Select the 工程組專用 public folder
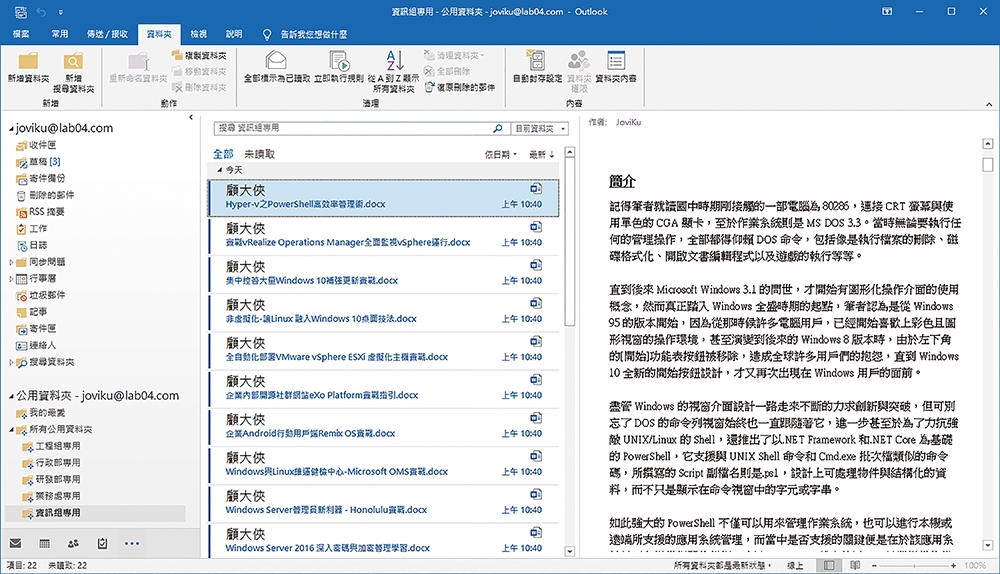Viewport: 1000px width, 574px height. [51, 446]
